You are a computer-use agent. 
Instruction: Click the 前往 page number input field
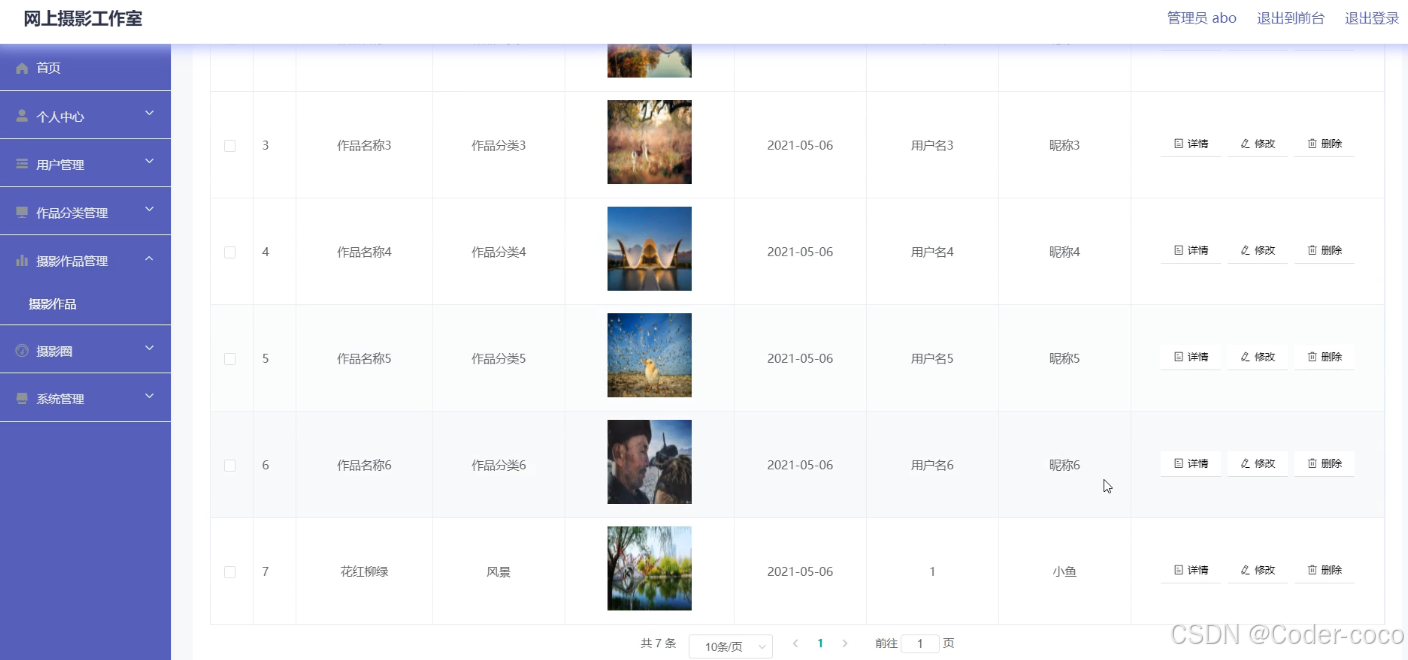pos(920,644)
